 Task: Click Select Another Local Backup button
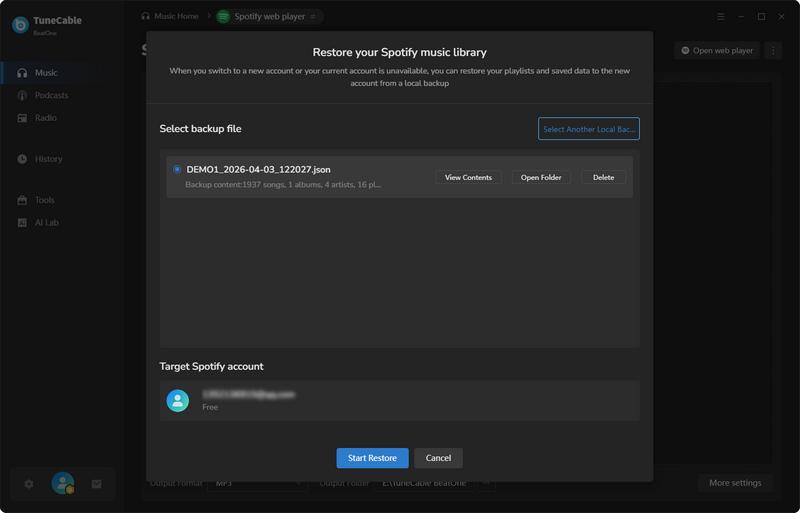[x=589, y=129]
